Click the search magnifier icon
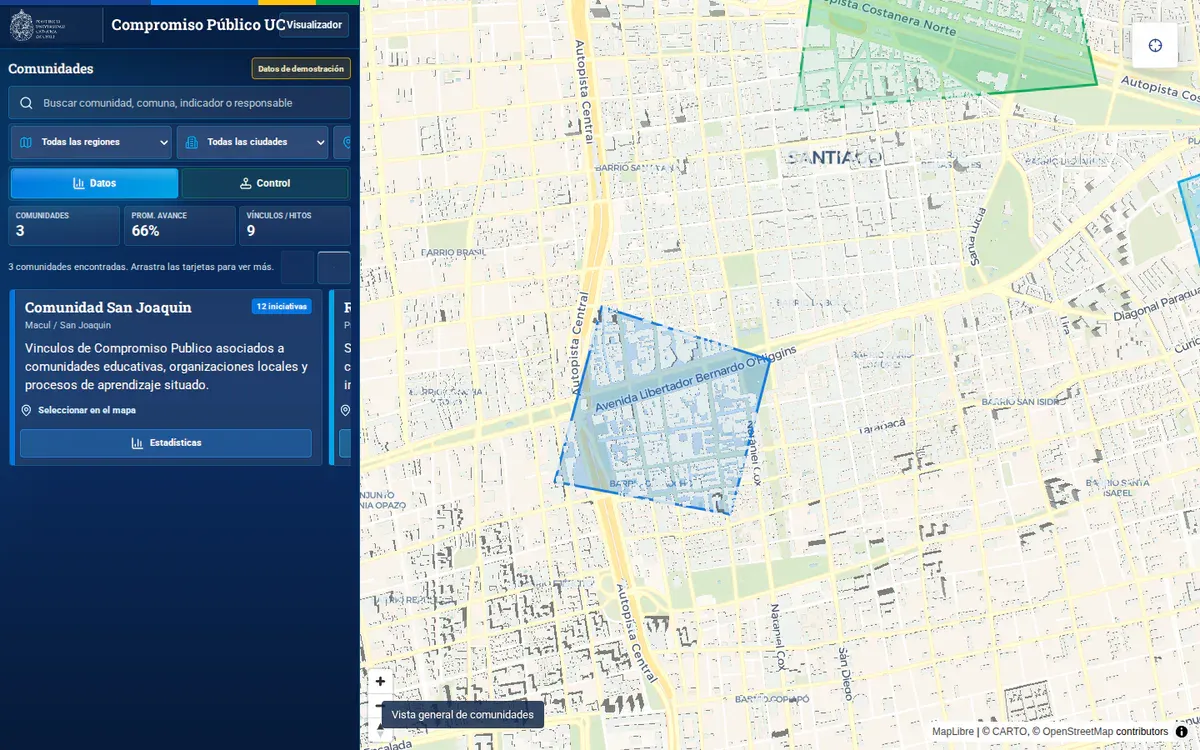Screen dimensions: 1200x750 (26, 103)
